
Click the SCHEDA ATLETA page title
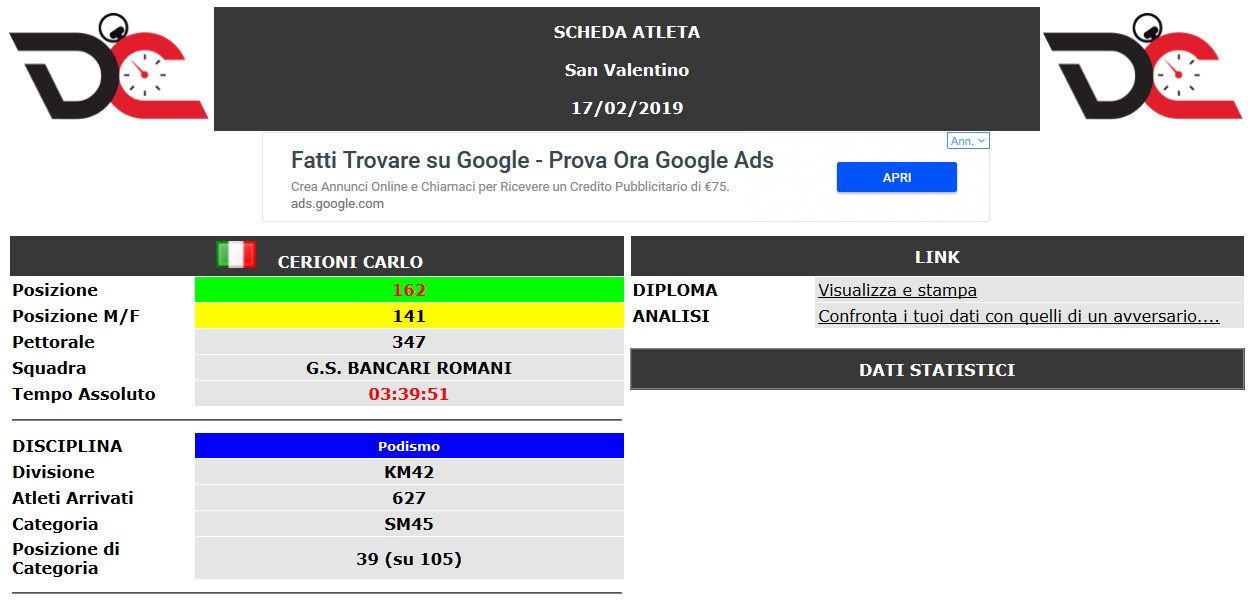tap(627, 32)
